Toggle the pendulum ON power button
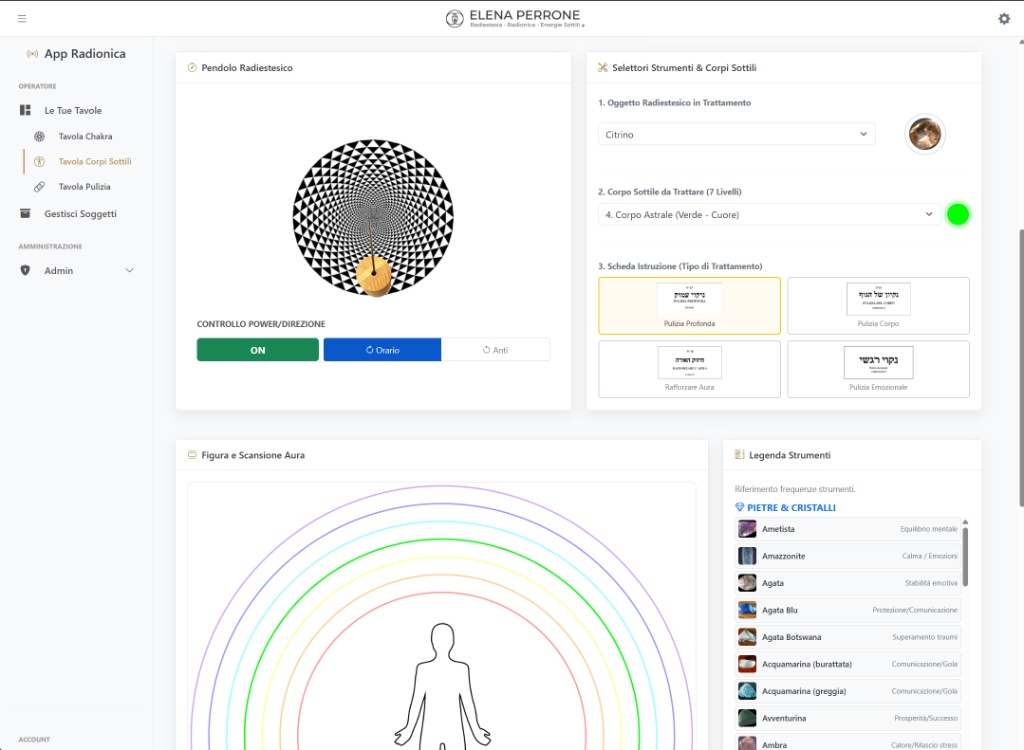 [x=257, y=350]
